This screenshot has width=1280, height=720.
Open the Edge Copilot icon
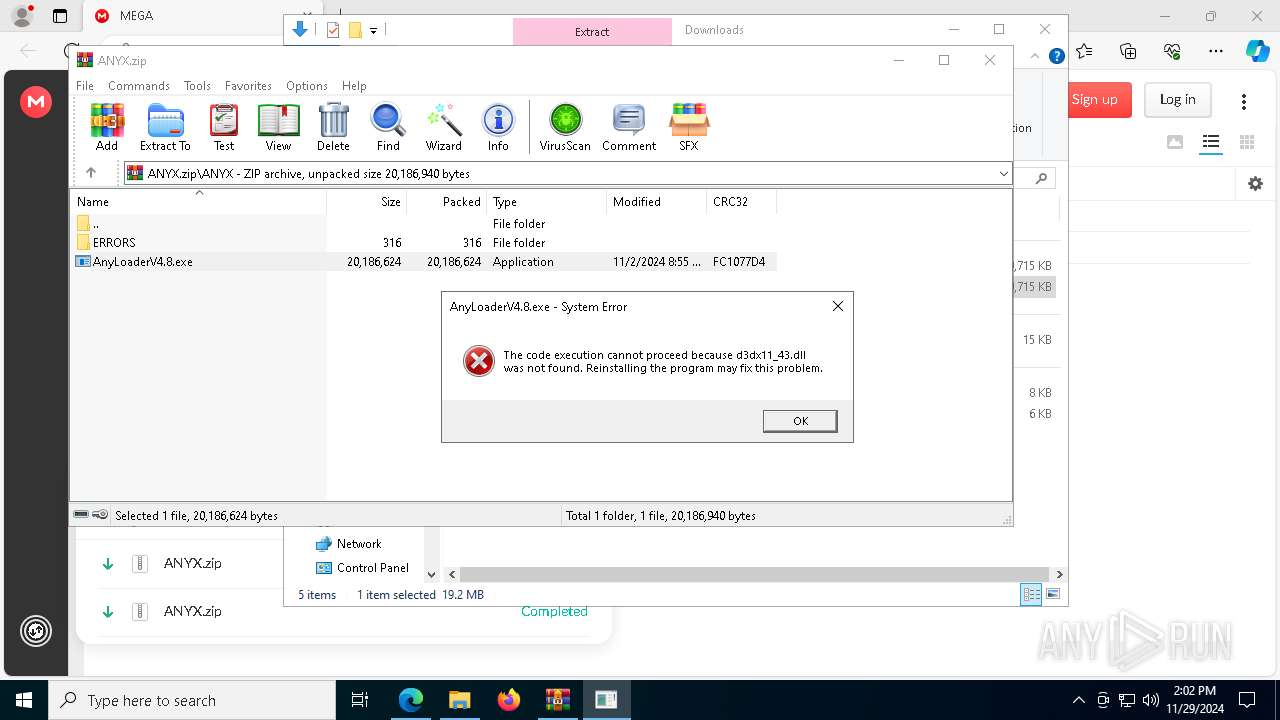1257,51
